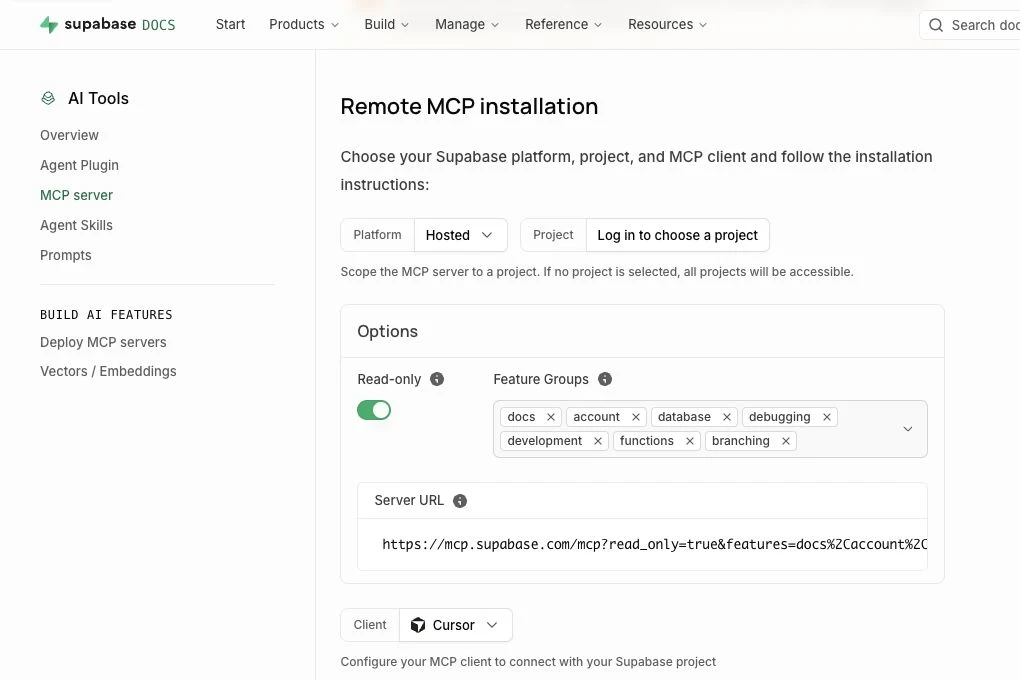Viewport: 1020px width, 680px height.
Task: Remove the account feature tag
Action: click(x=636, y=417)
